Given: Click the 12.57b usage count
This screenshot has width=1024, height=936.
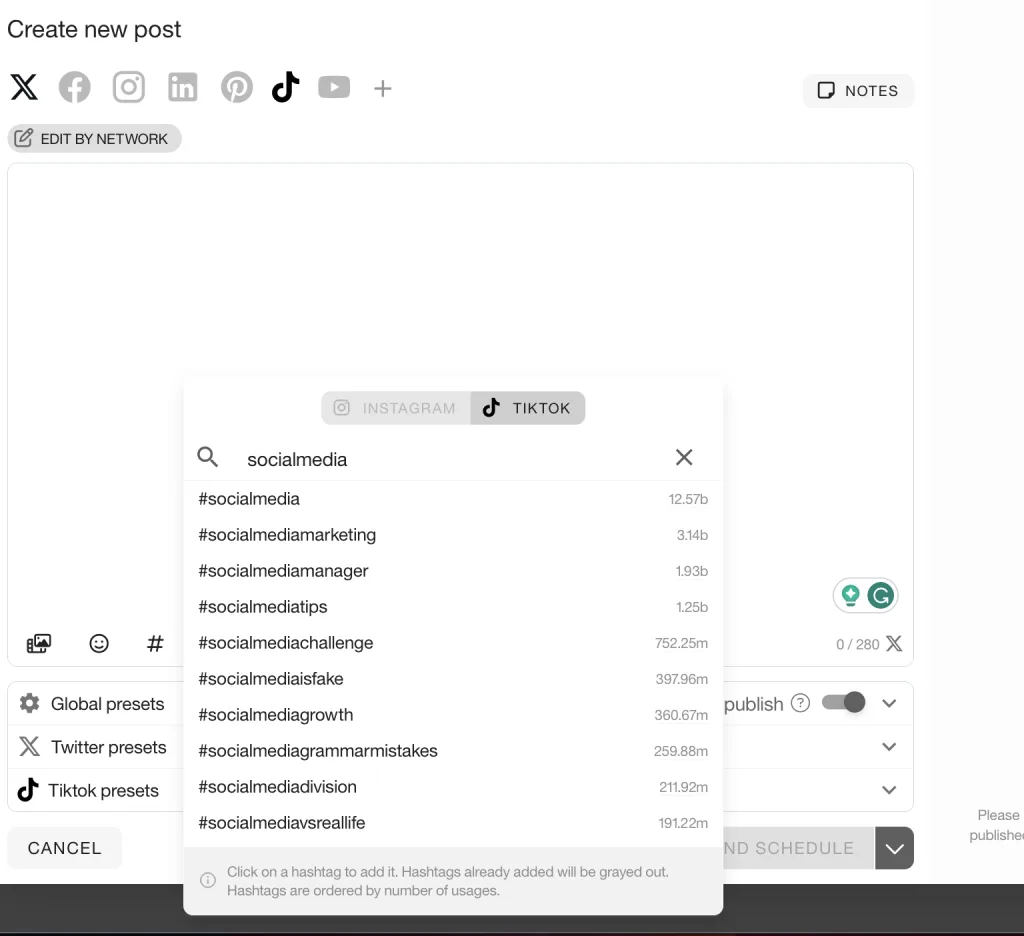Looking at the screenshot, I should click(x=688, y=499).
